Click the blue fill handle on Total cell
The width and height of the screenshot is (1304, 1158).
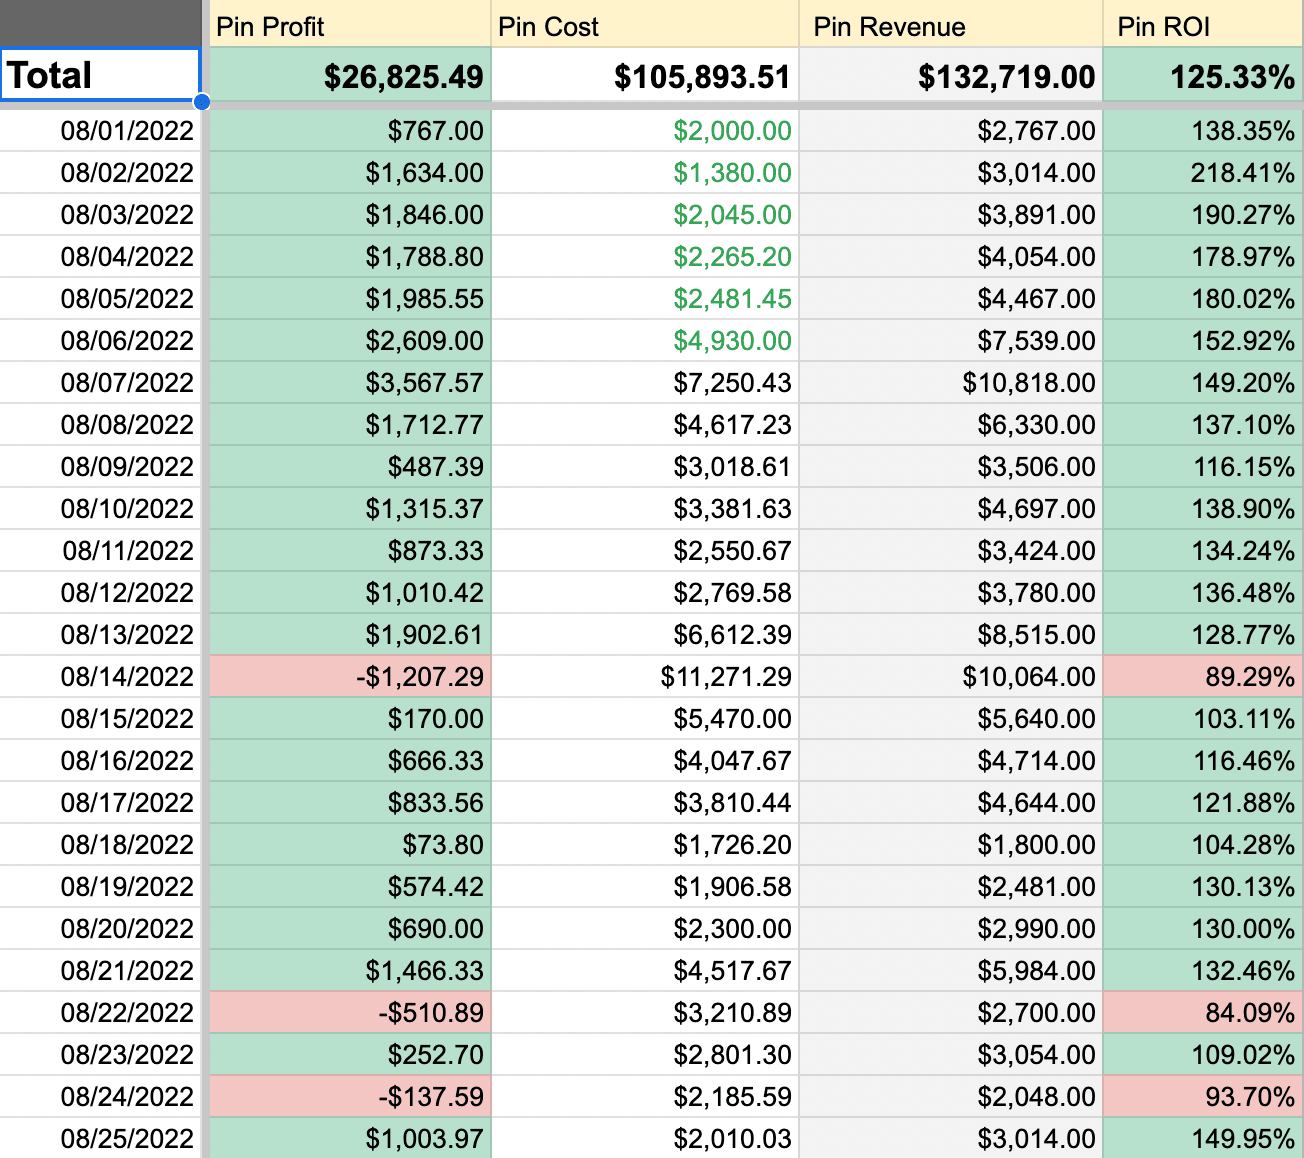point(202,102)
